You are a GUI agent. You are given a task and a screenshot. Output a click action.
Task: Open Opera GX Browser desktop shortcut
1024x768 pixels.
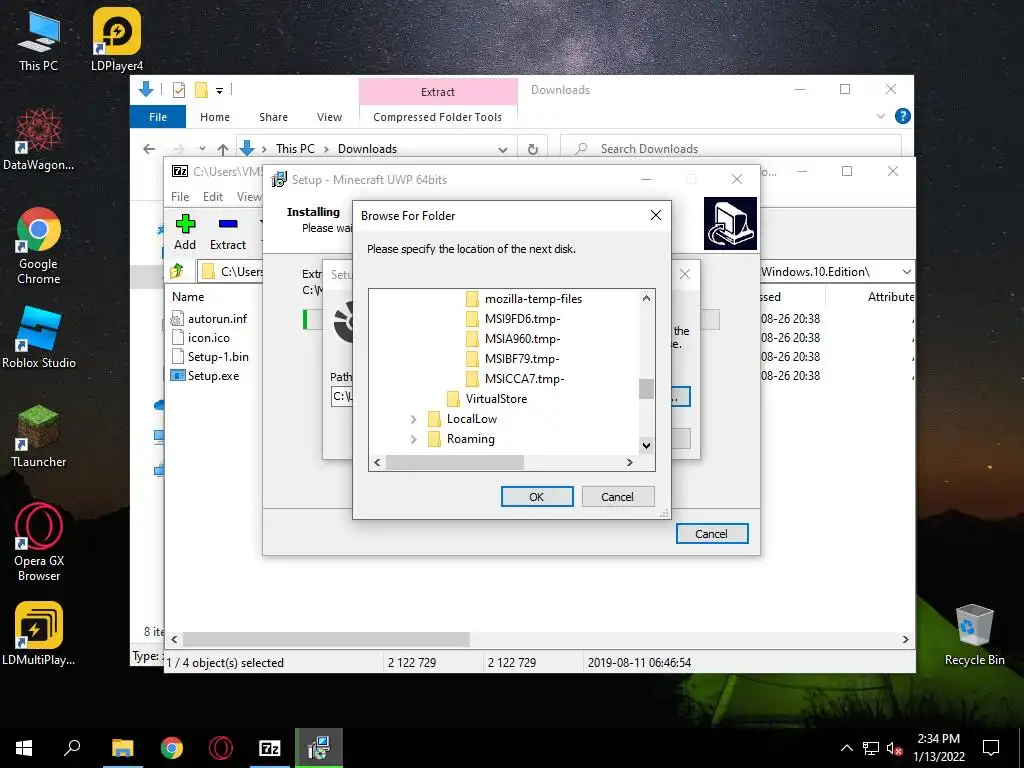(x=39, y=542)
